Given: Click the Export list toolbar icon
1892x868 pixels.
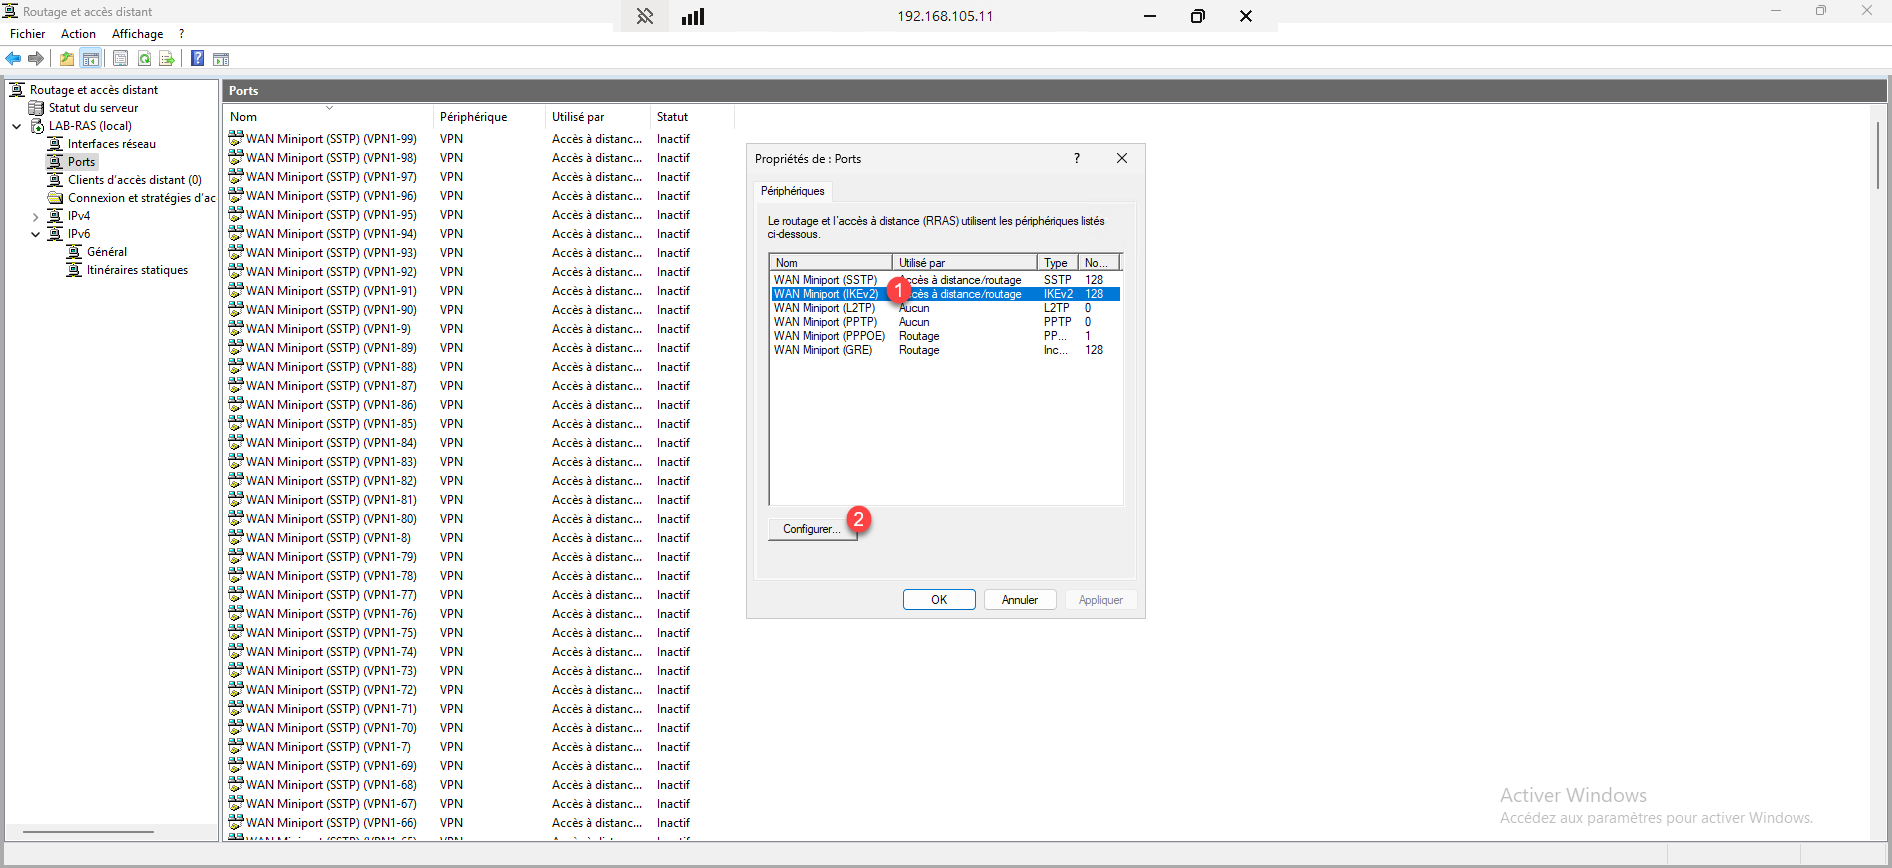Looking at the screenshot, I should coord(167,59).
